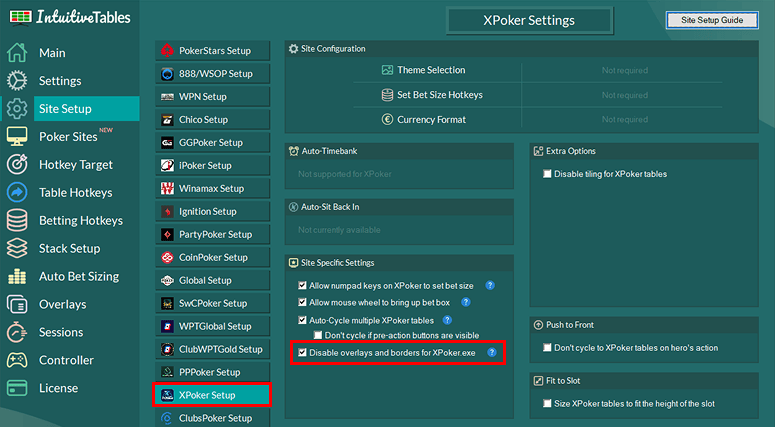Viewport: 775px width, 427px height.
Task: Click the License card icon
Action: pos(17,388)
